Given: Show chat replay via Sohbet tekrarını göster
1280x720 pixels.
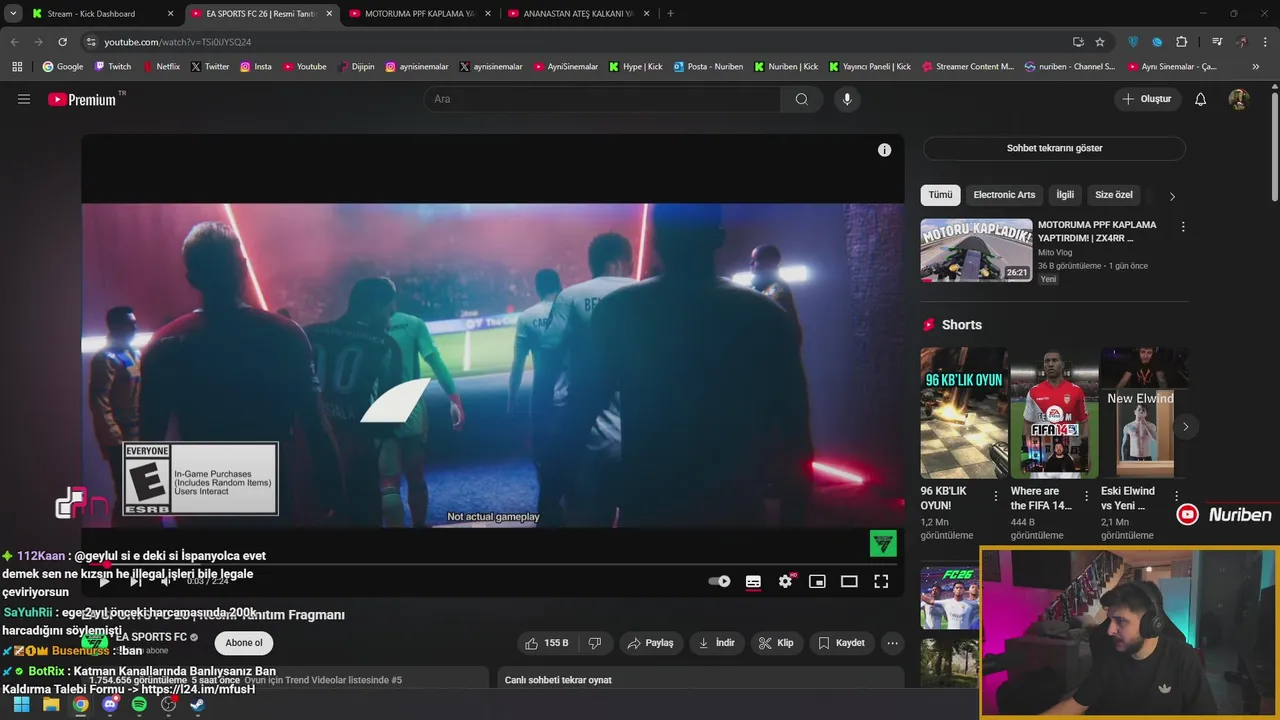Looking at the screenshot, I should 1054,148.
